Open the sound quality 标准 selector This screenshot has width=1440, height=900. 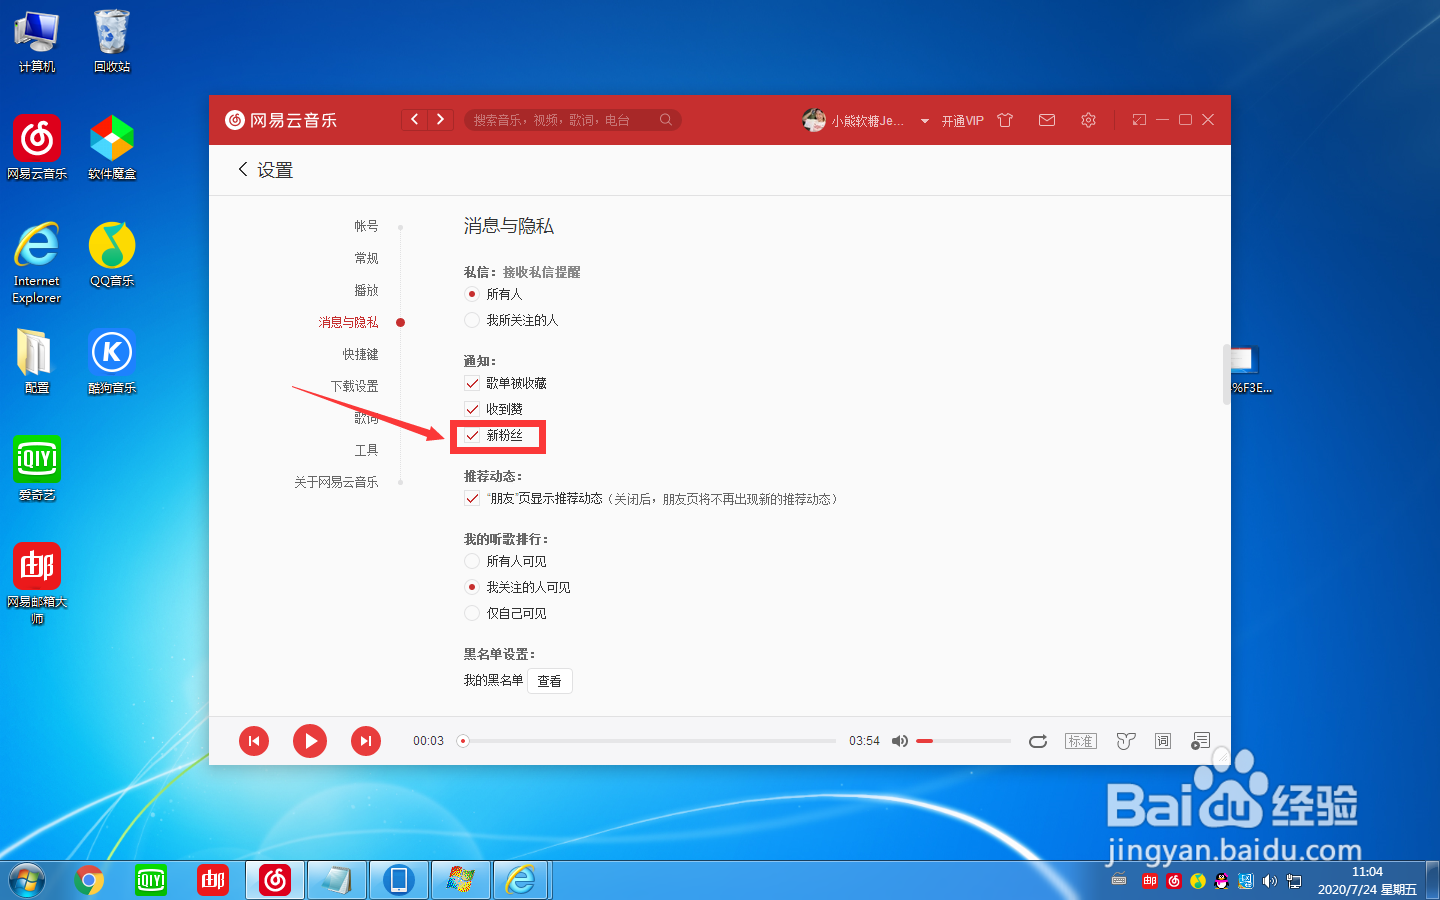point(1081,741)
